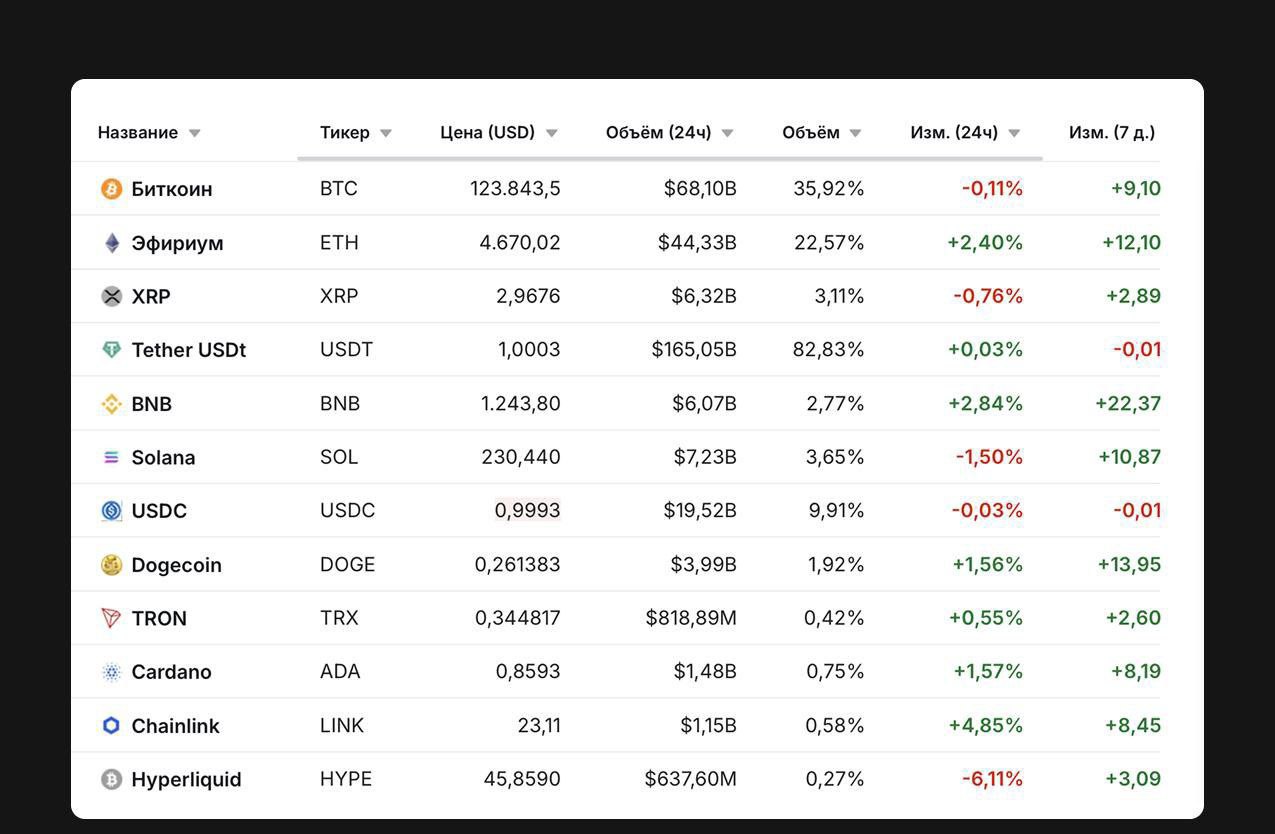Click the TRON logo icon
Image resolution: width=1275 pixels, height=834 pixels.
tap(112, 618)
